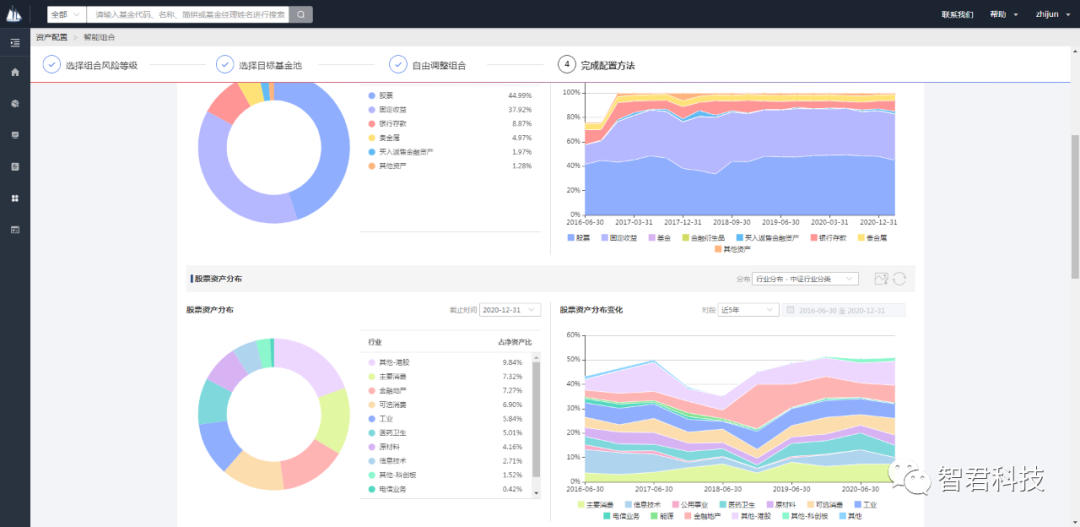
Task: Open the 全部 search category dropdown
Action: click(67, 14)
